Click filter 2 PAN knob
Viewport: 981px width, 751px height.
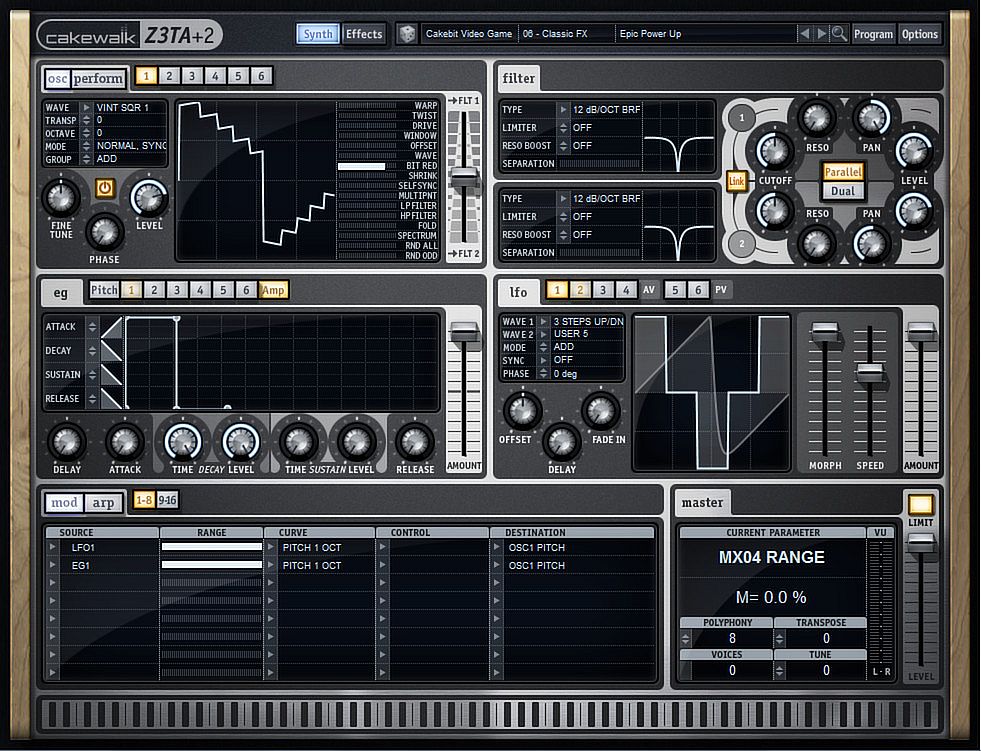click(872, 243)
